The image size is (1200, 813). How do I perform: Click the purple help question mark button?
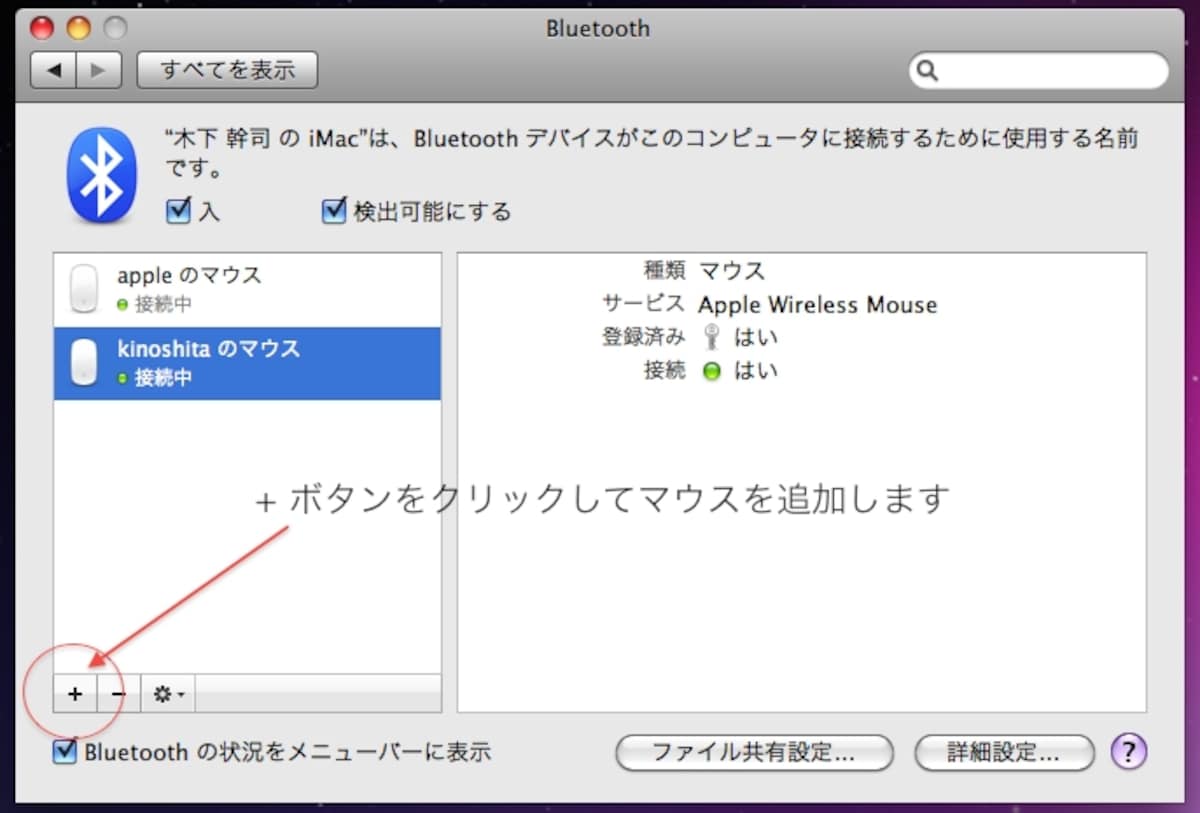(1129, 752)
